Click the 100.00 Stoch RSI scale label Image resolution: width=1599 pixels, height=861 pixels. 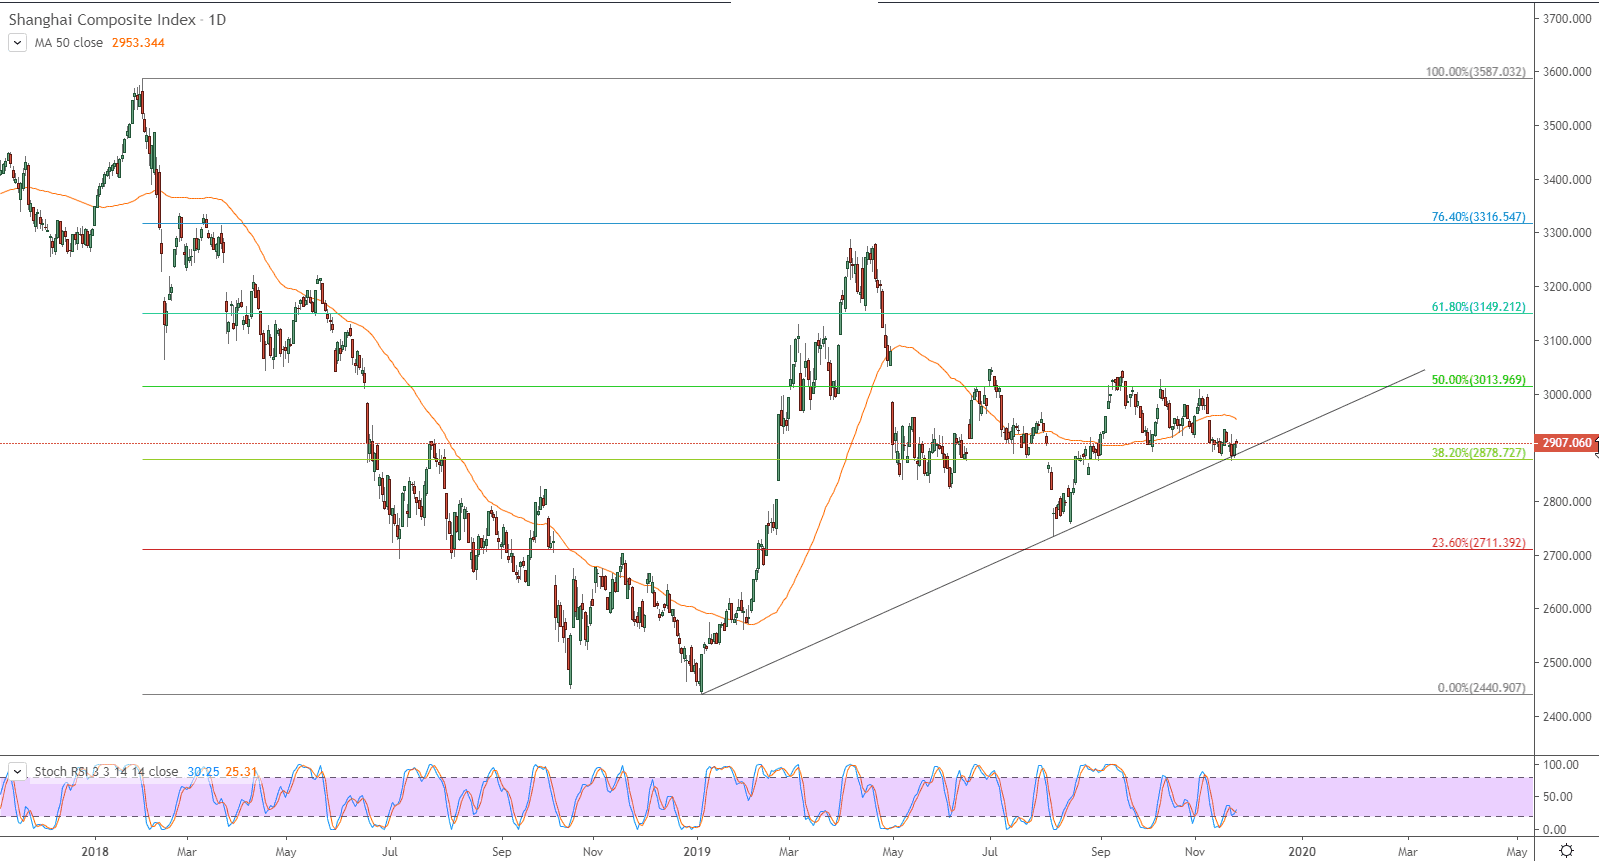[1561, 765]
